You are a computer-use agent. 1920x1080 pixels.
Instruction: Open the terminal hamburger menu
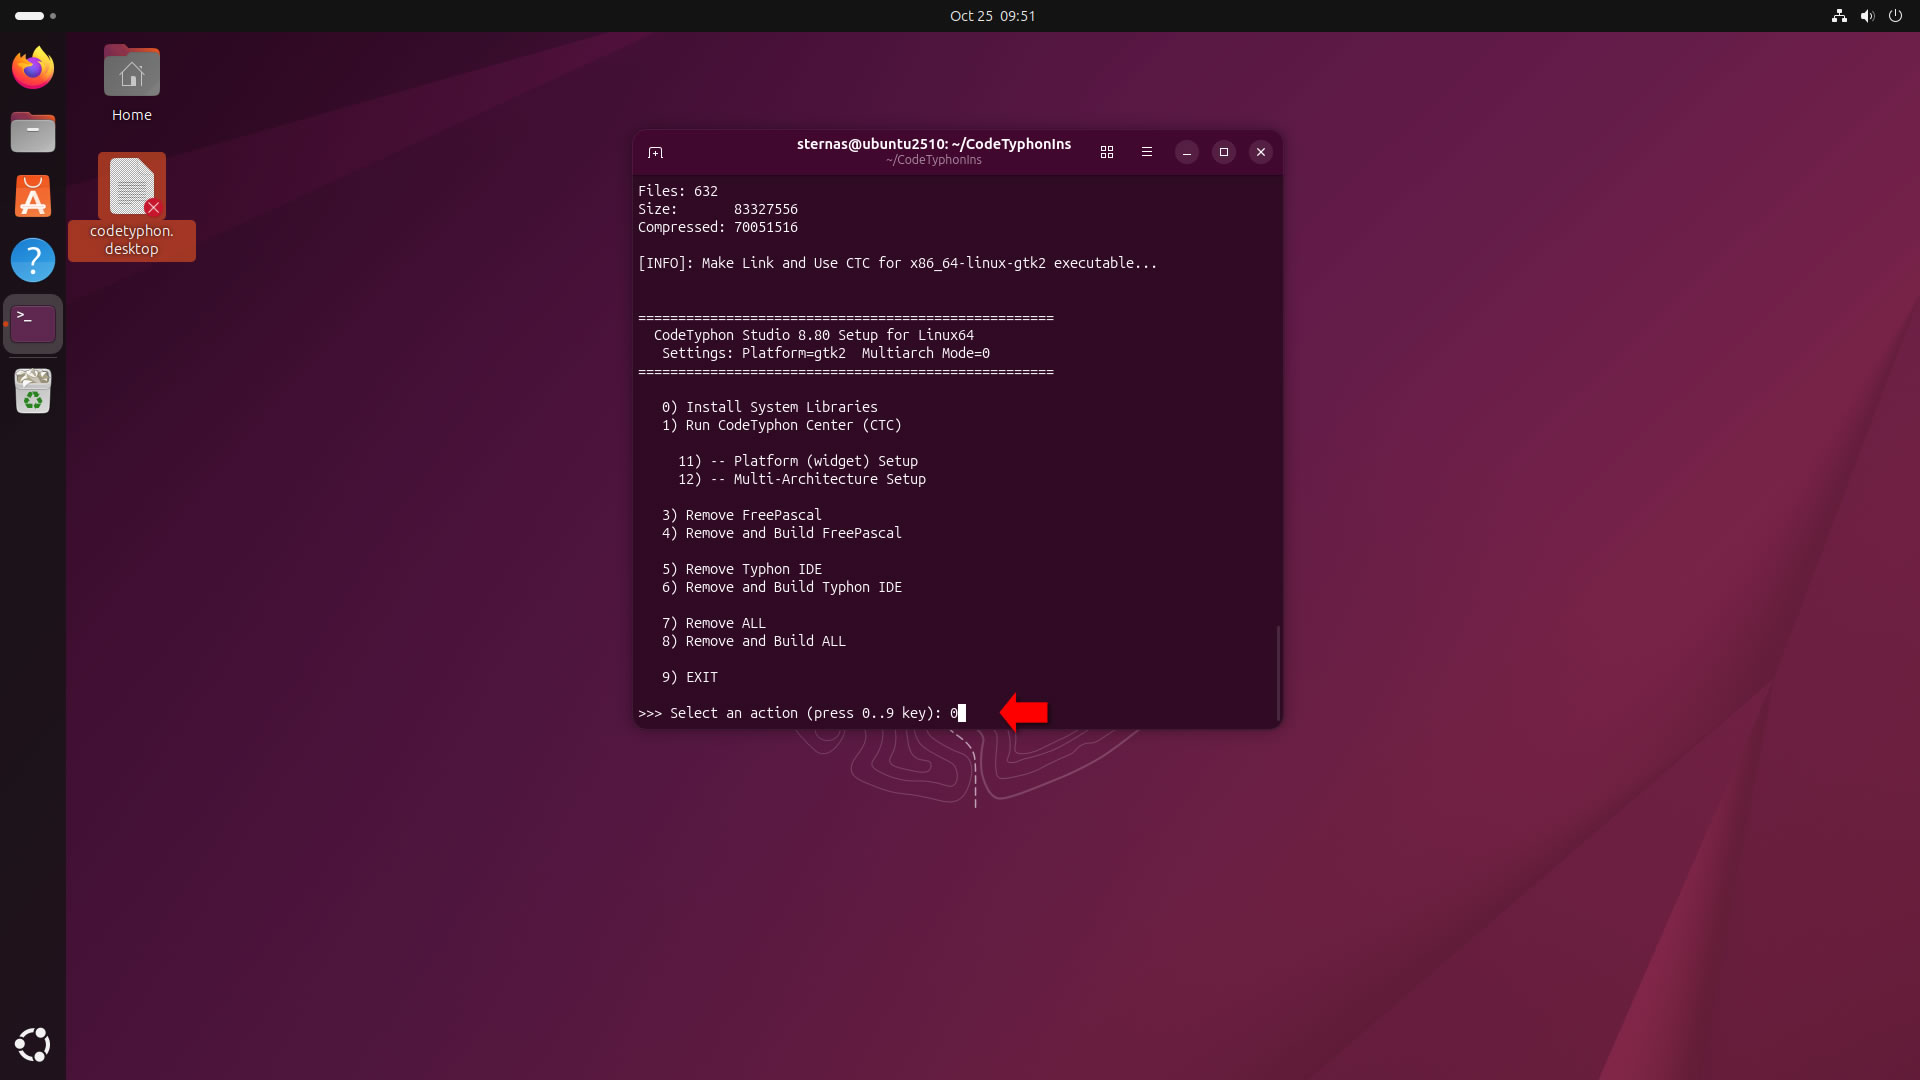pos(1147,152)
